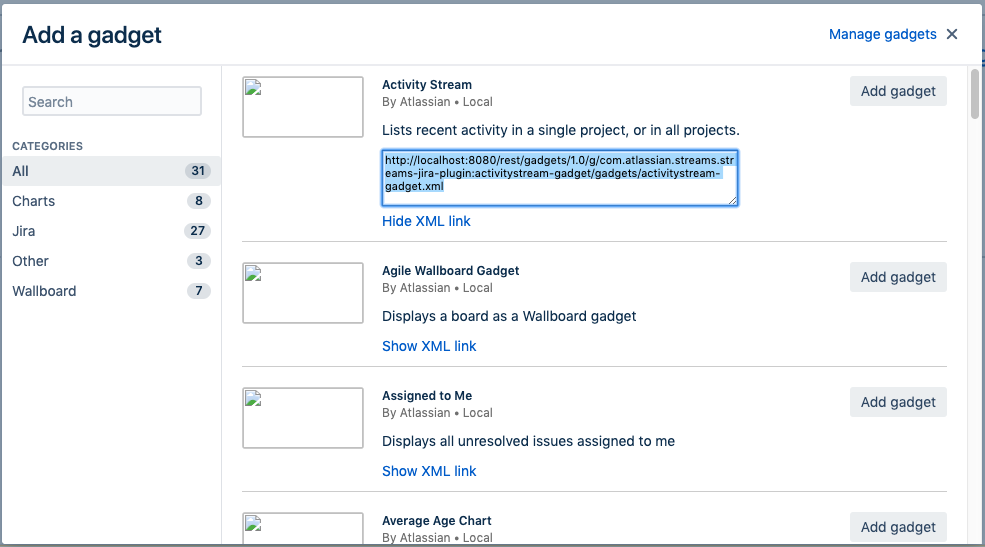Select the All category
Screen dimensions: 985x547
pos(111,171)
